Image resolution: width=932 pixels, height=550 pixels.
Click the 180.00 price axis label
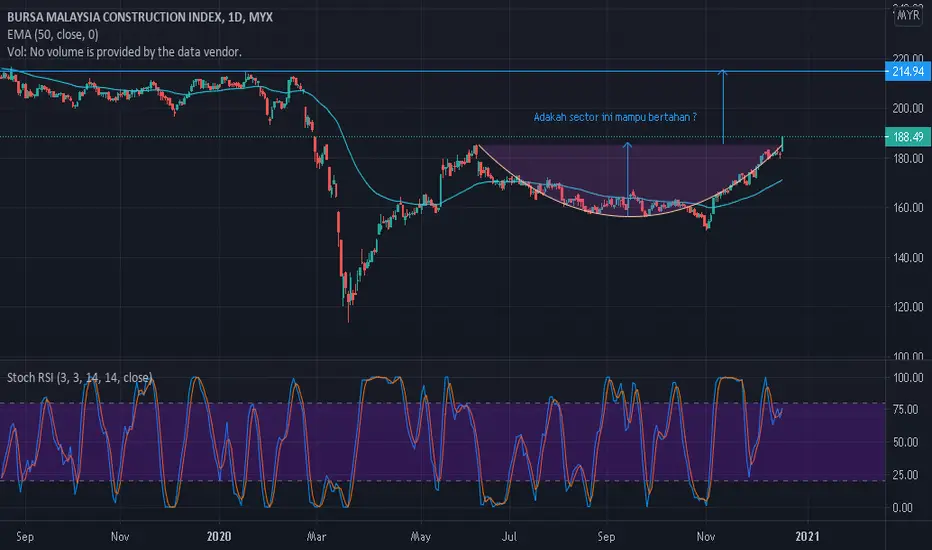tap(908, 158)
